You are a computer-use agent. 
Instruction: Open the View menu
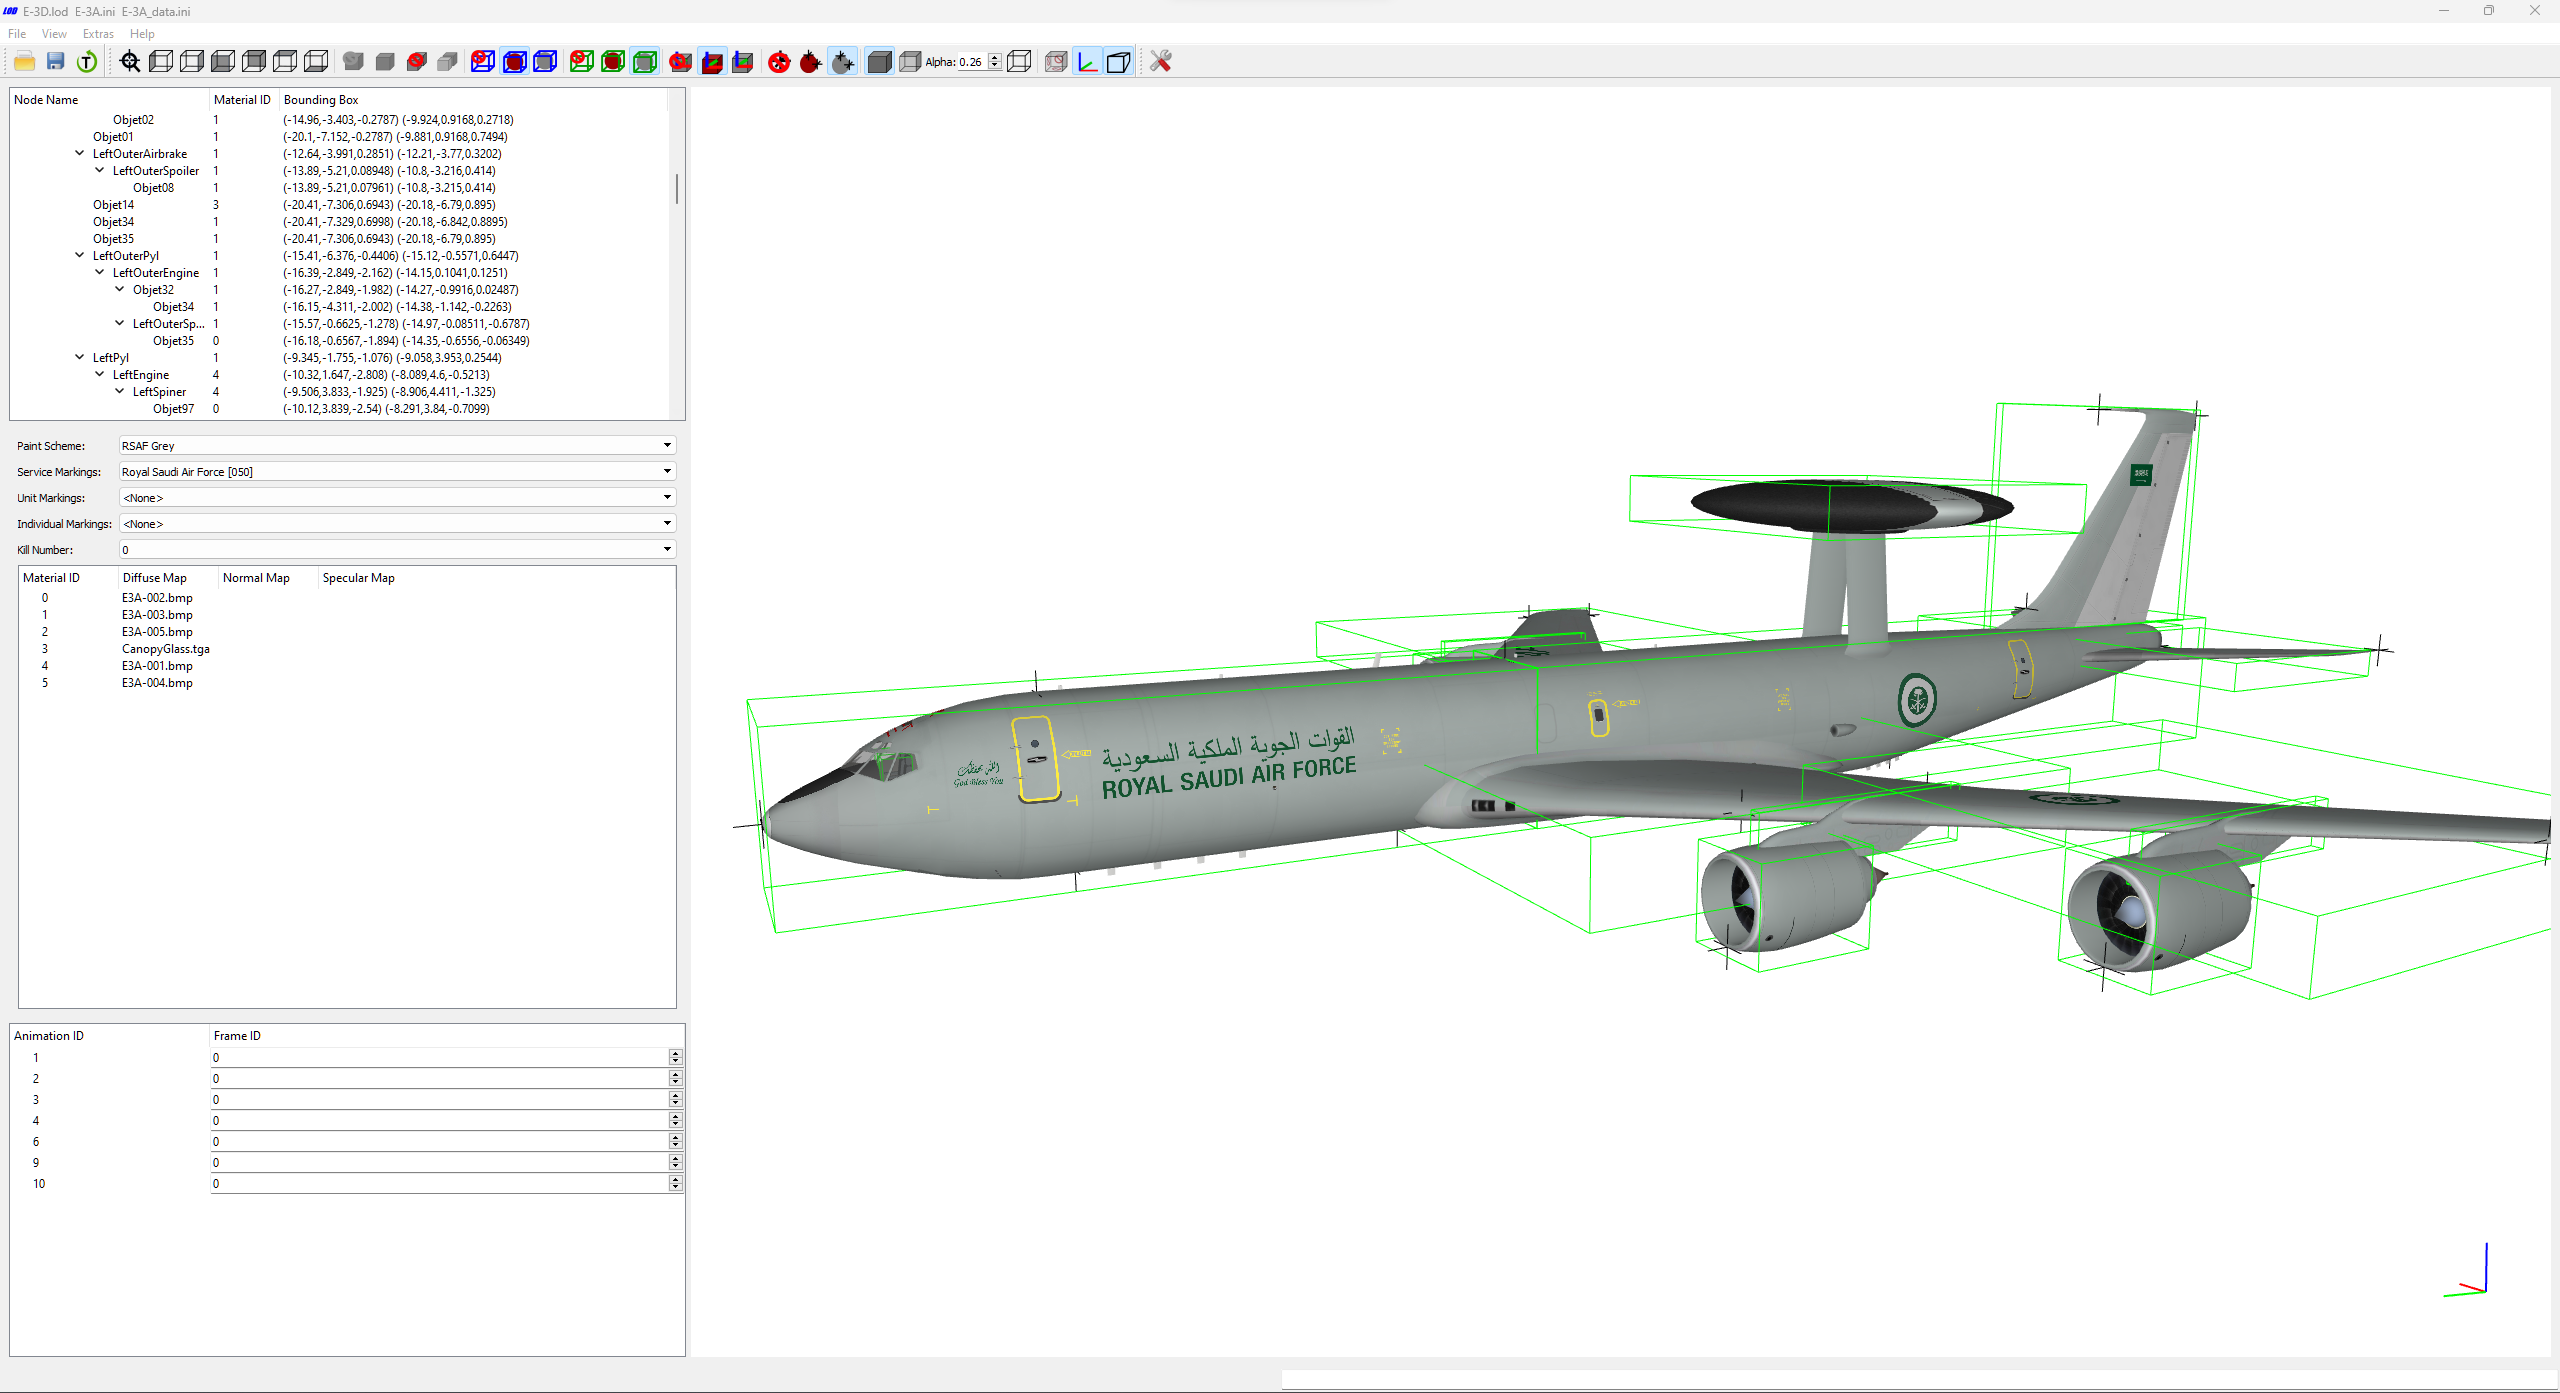click(54, 34)
